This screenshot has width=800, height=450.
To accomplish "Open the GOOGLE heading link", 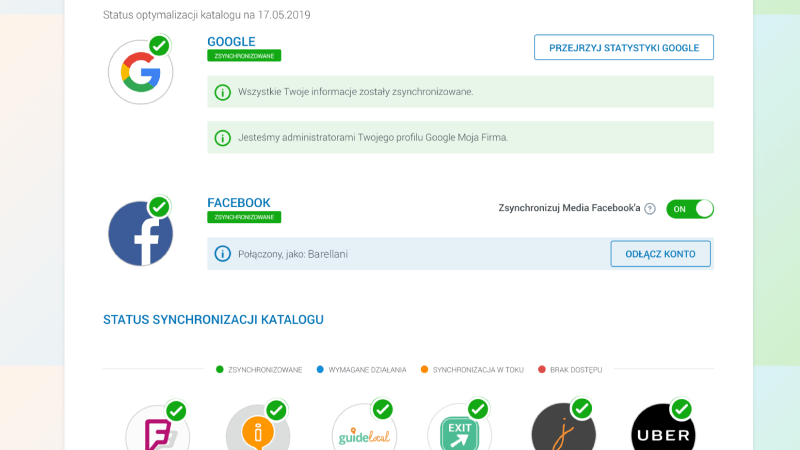I will click(x=231, y=41).
